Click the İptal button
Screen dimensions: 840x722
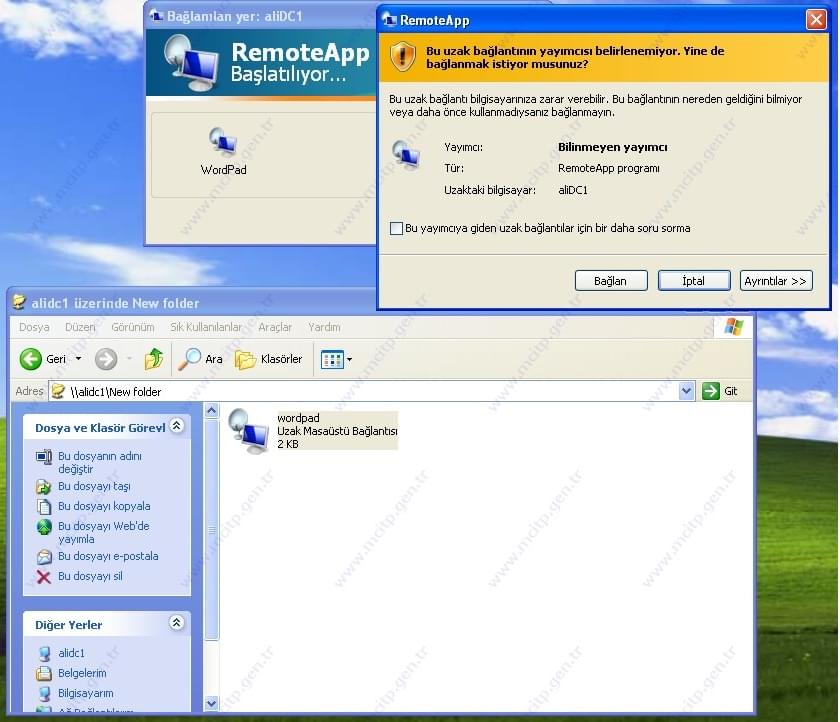click(694, 281)
